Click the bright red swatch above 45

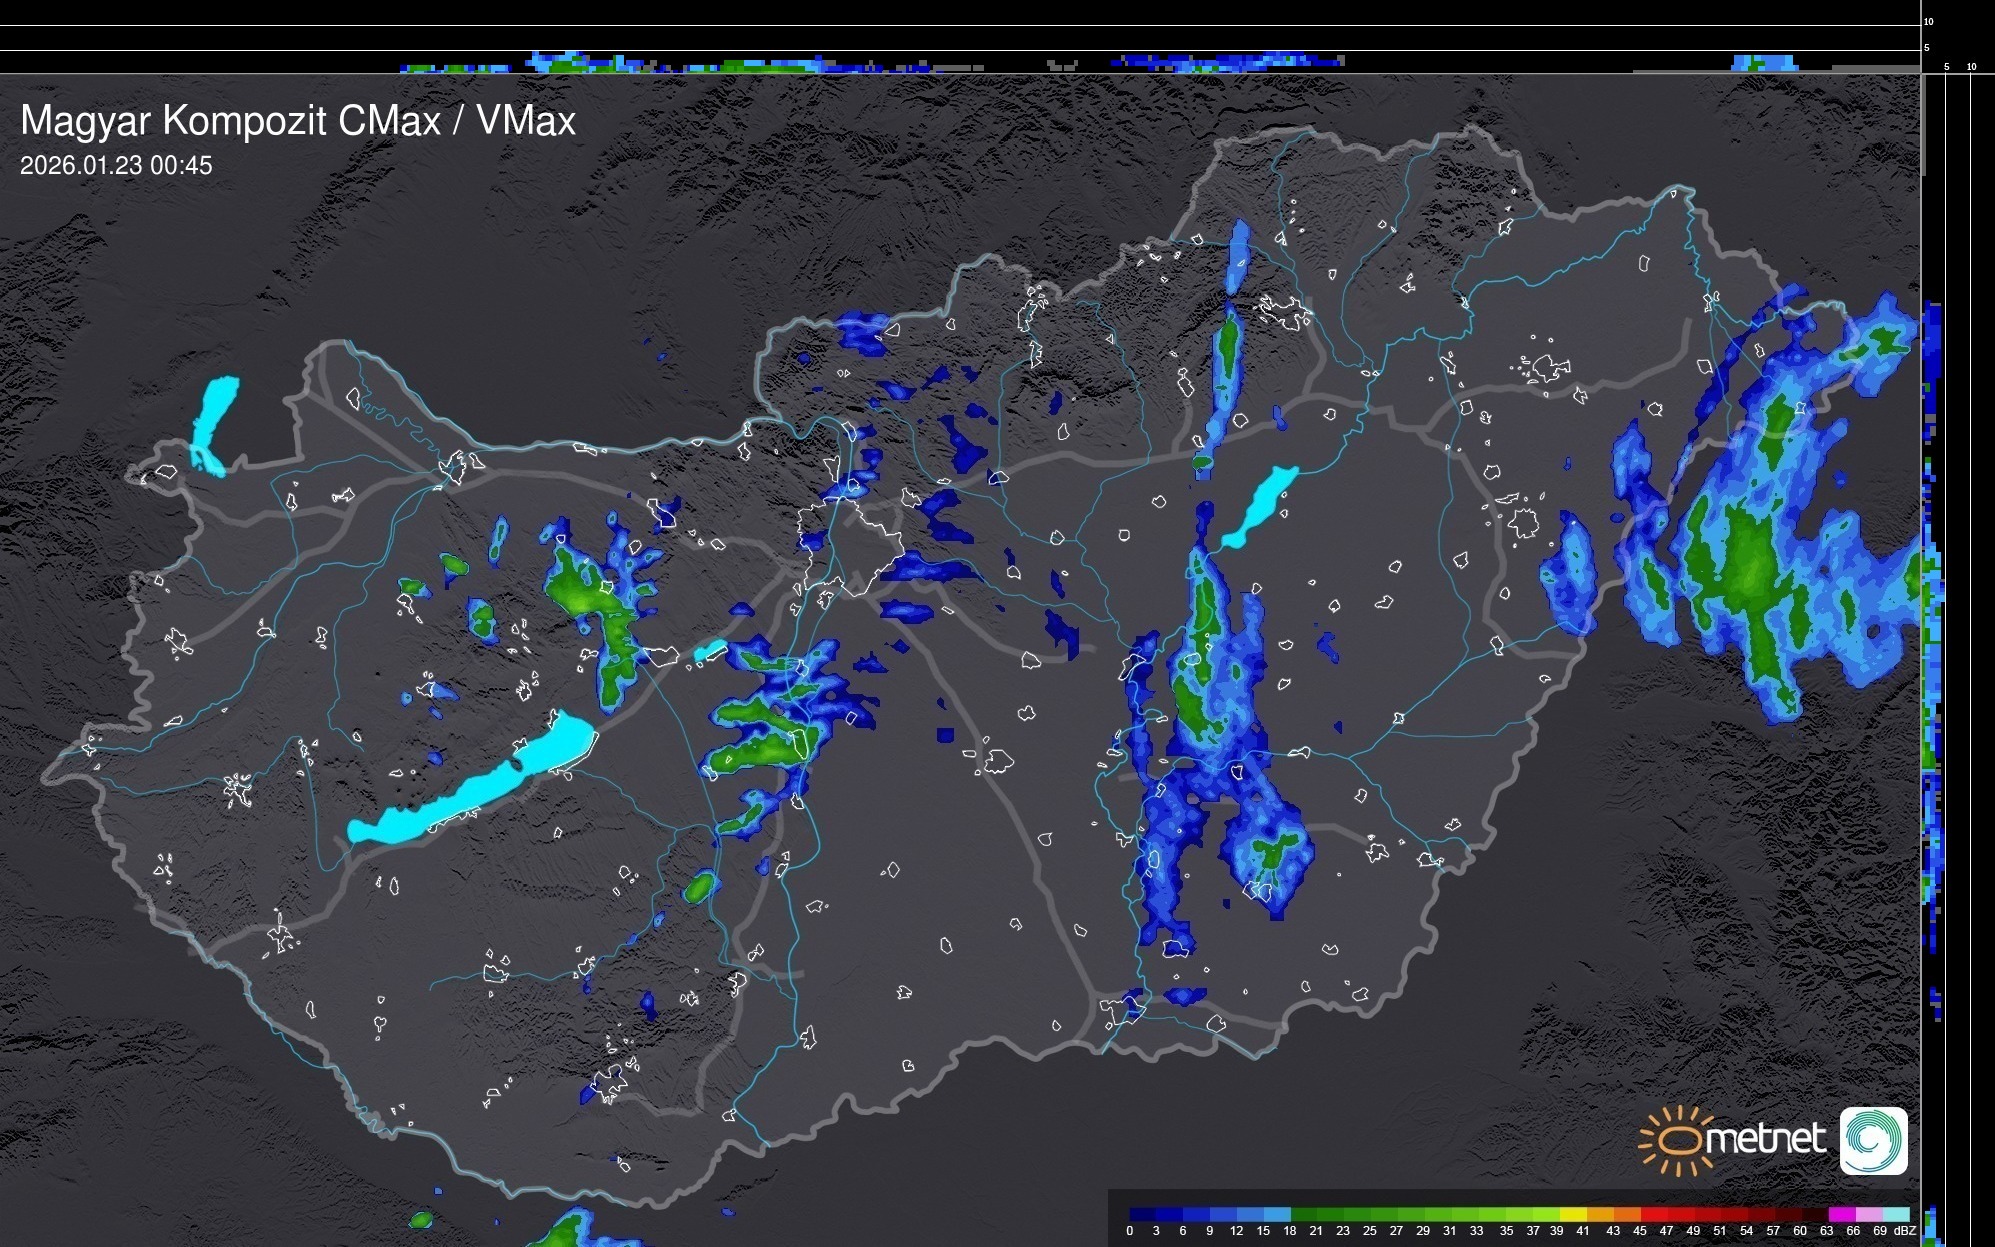coord(1655,1214)
